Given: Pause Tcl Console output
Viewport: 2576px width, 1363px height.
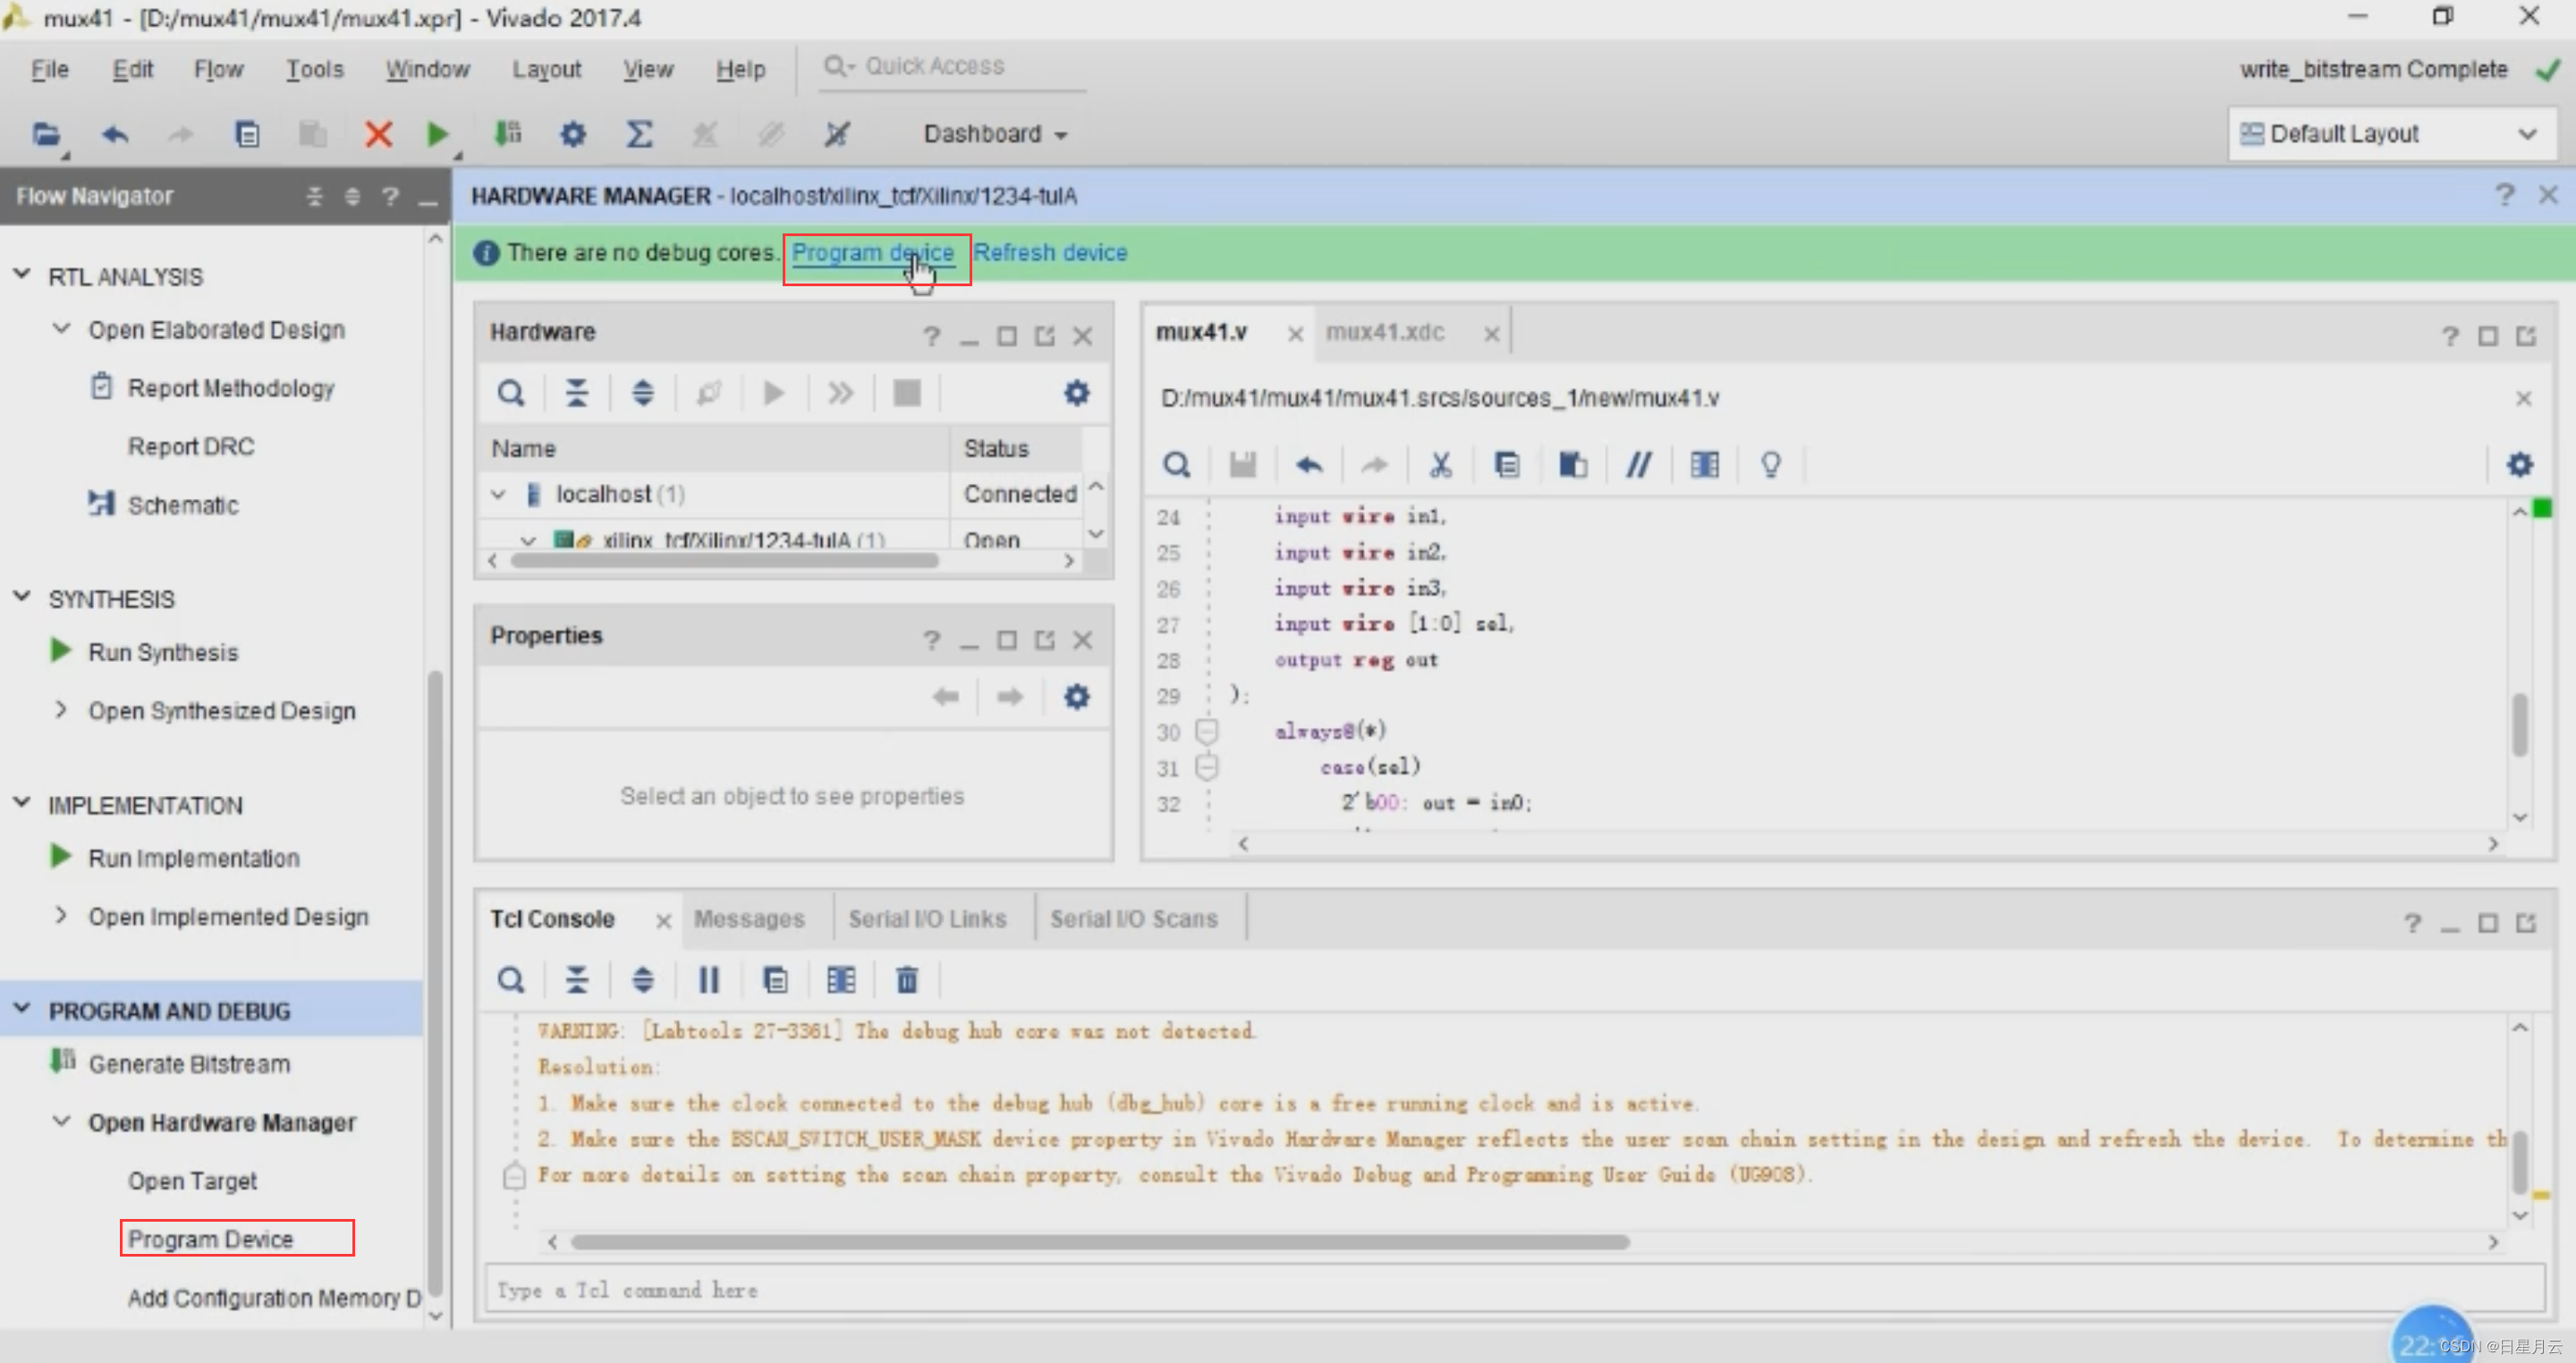Looking at the screenshot, I should [x=708, y=980].
